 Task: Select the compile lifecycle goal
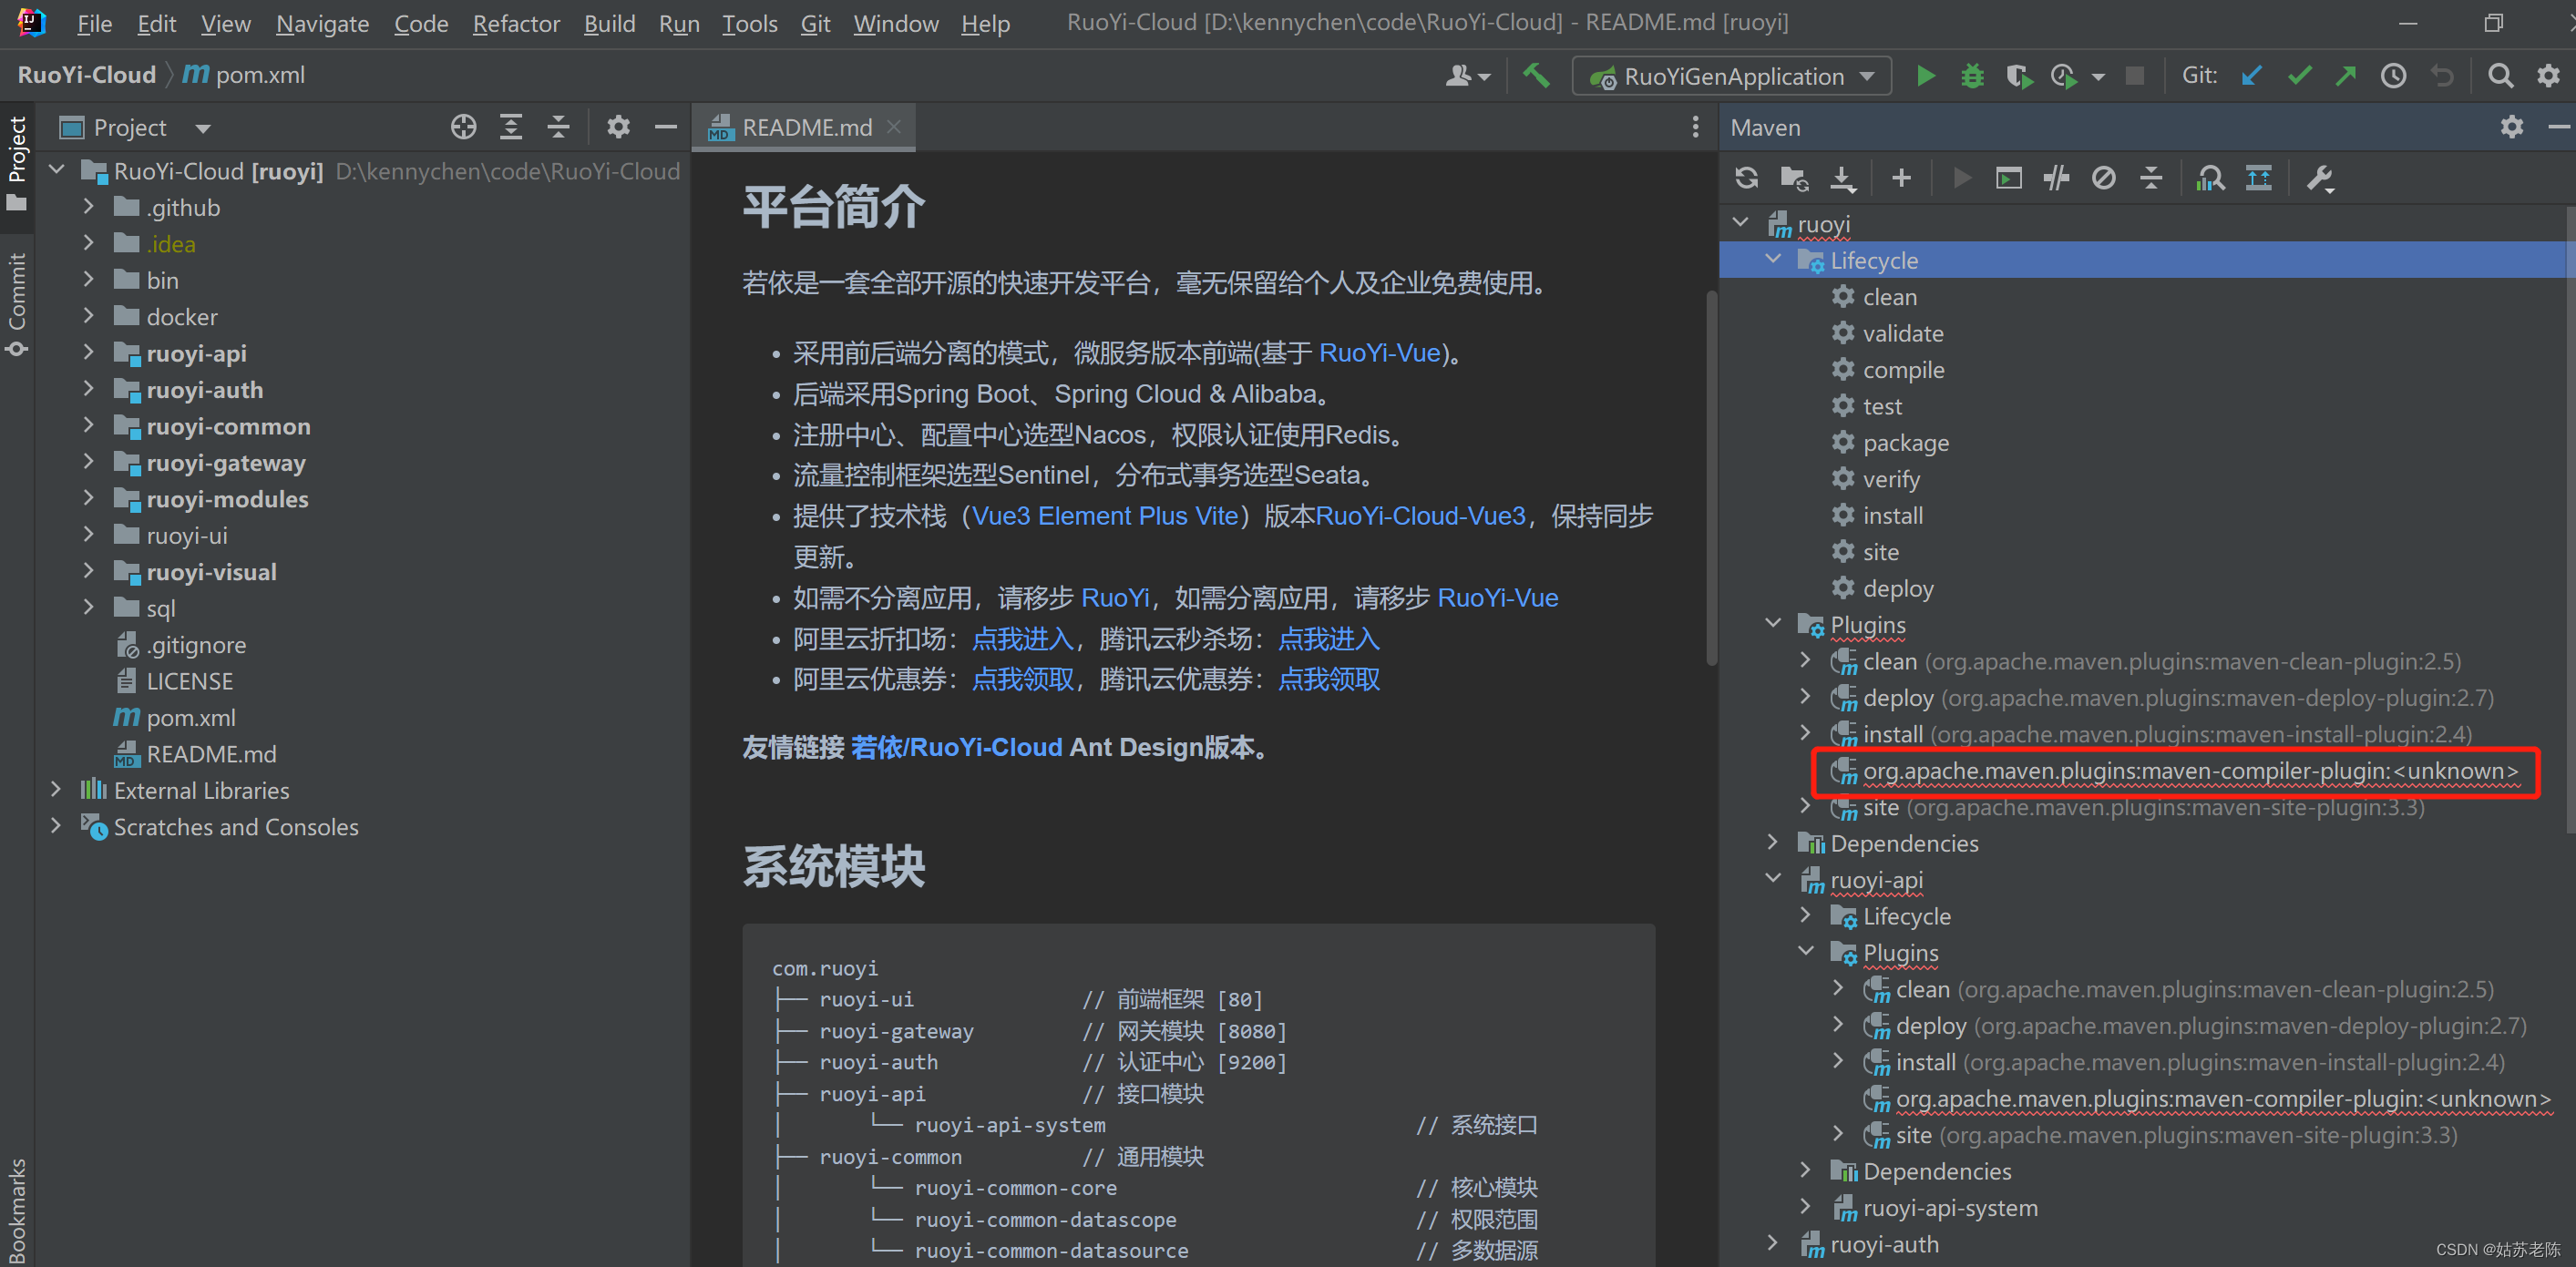(1902, 370)
